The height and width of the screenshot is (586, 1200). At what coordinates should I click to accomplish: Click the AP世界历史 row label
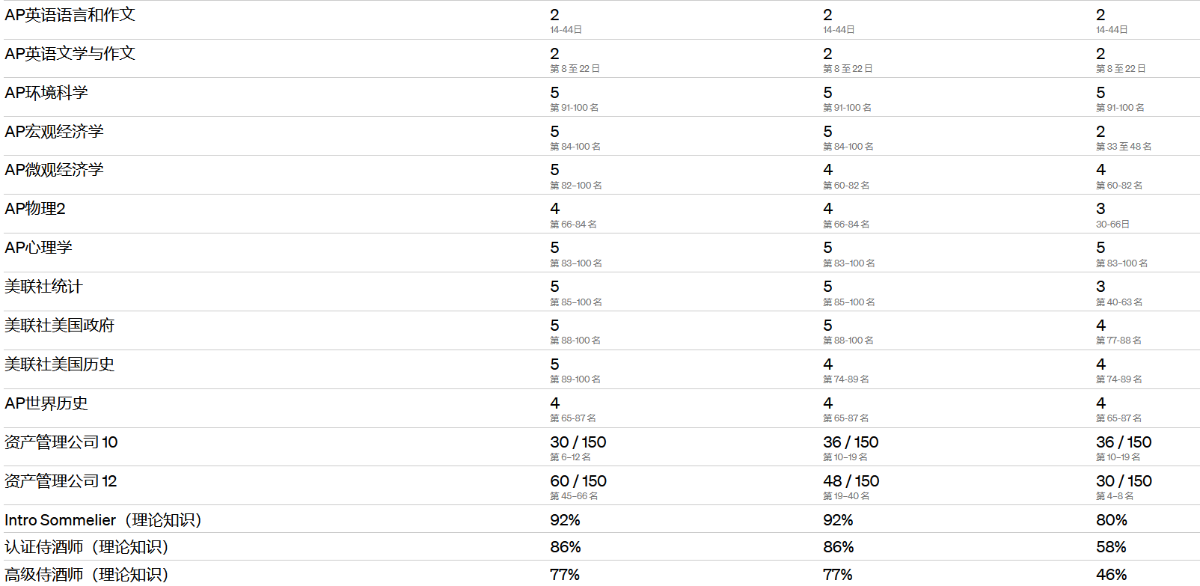click(46, 403)
